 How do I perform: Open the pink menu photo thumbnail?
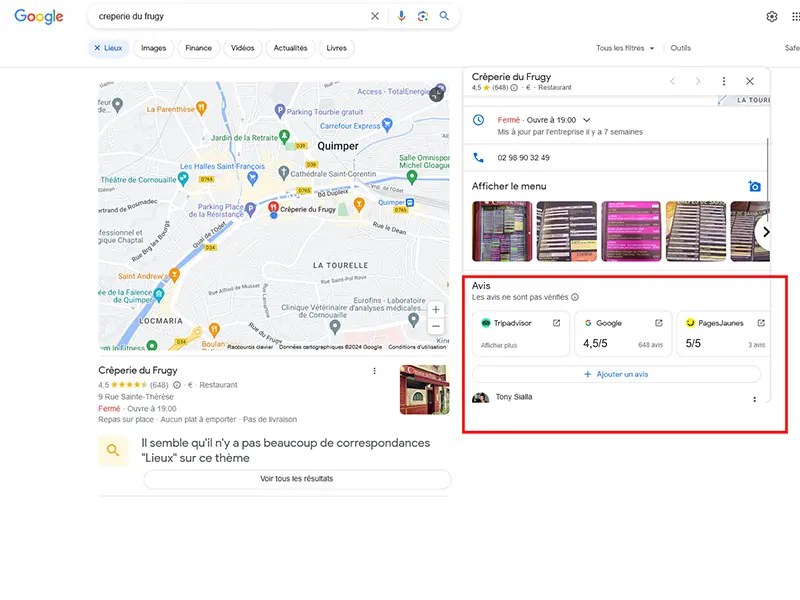[631, 231]
